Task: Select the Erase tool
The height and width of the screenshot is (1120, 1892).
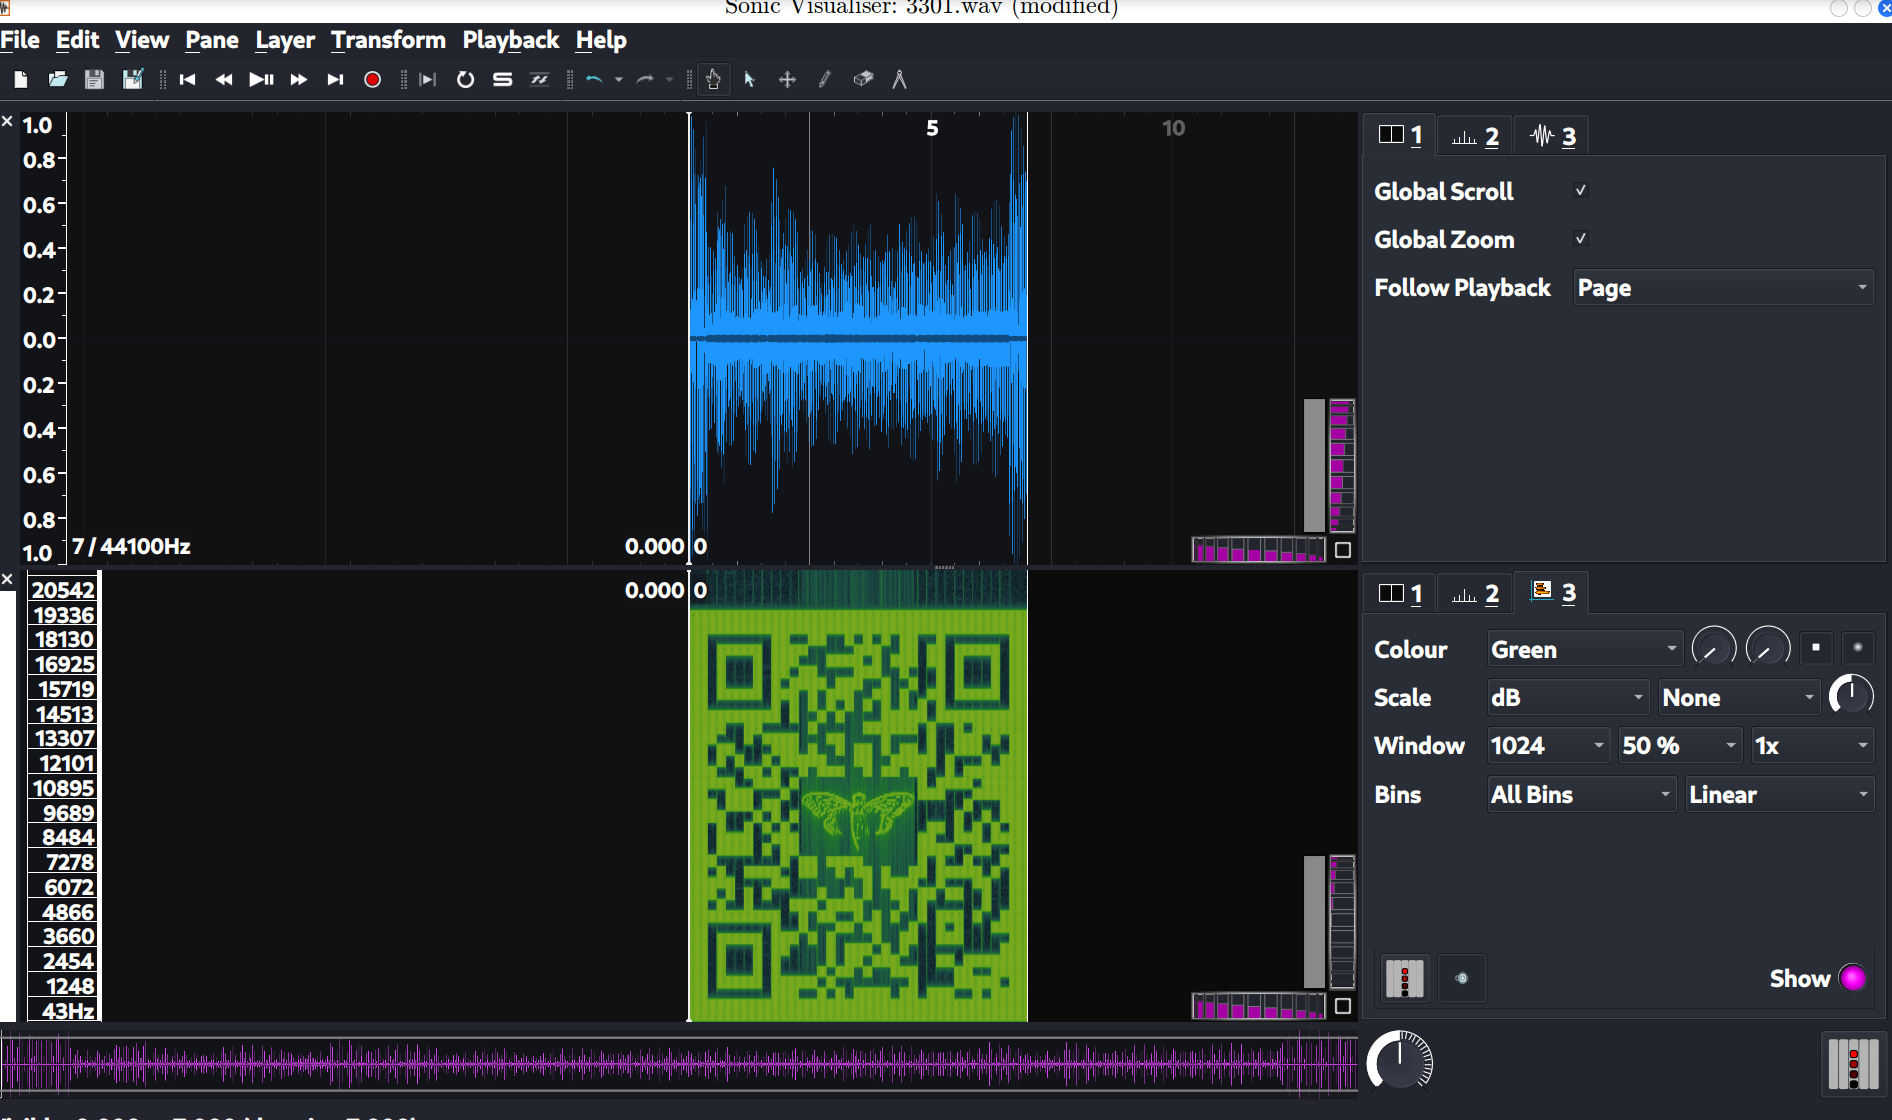Action: pyautogui.click(x=863, y=80)
